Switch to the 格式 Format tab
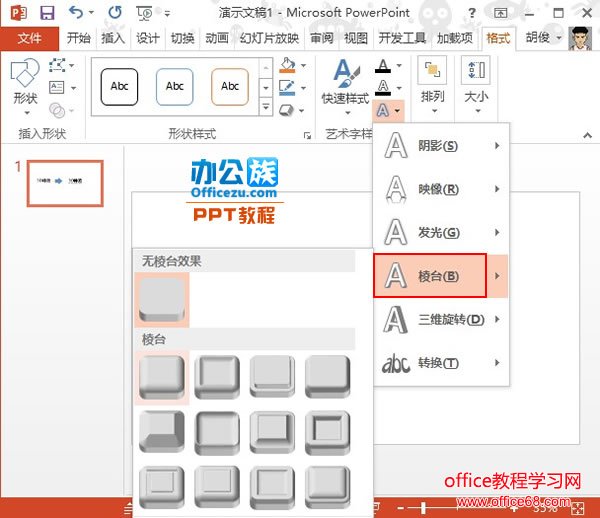The height and width of the screenshot is (518, 600). point(498,38)
